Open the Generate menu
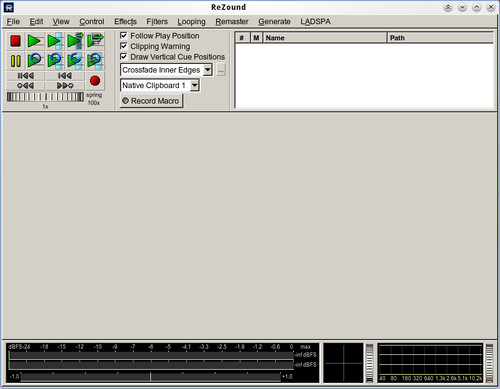 click(274, 22)
